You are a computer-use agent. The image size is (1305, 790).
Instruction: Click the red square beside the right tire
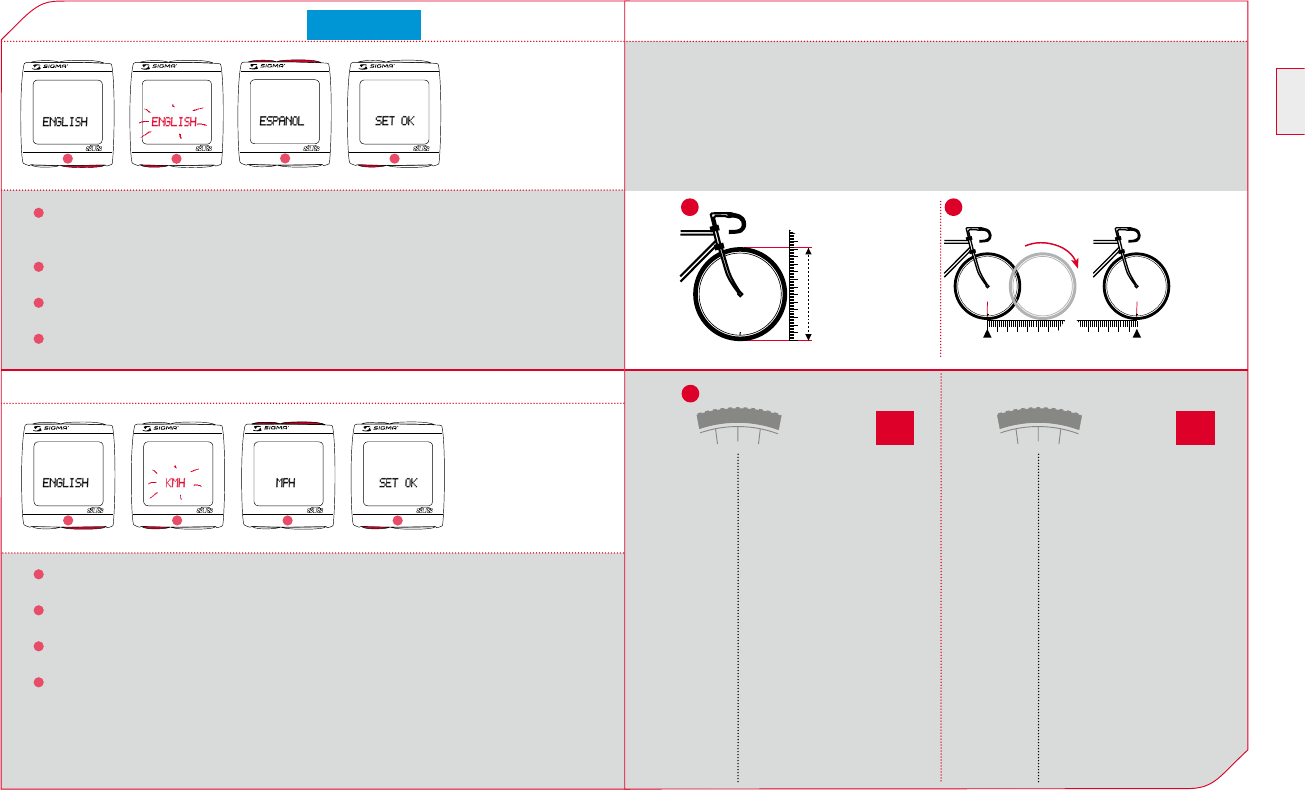coord(1195,427)
